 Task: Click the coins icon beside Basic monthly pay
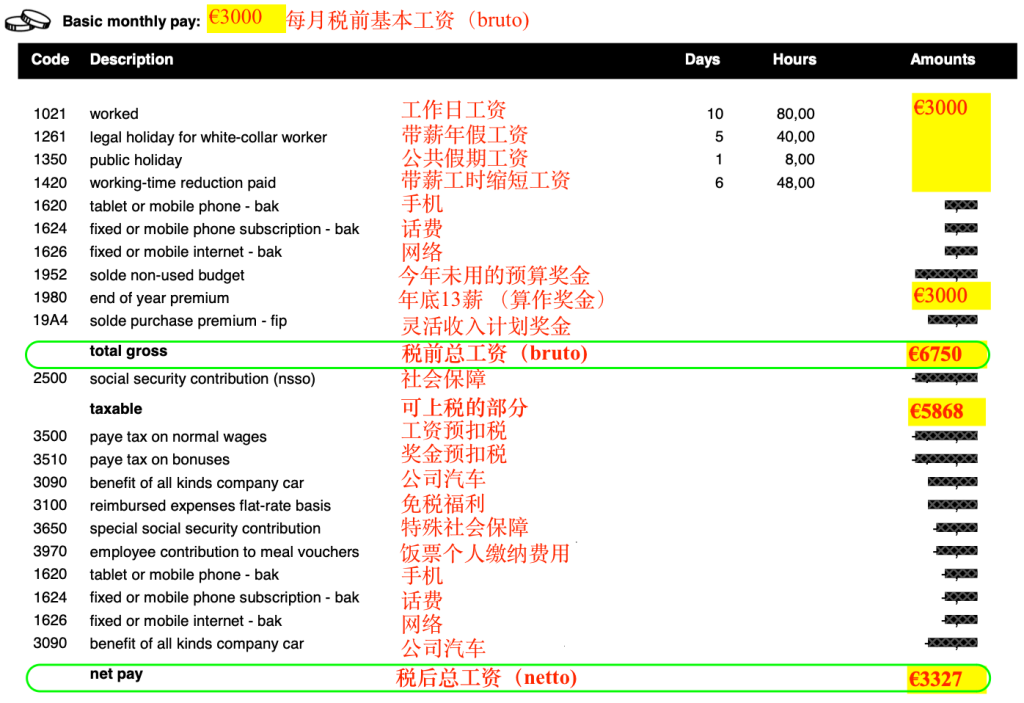click(x=28, y=20)
